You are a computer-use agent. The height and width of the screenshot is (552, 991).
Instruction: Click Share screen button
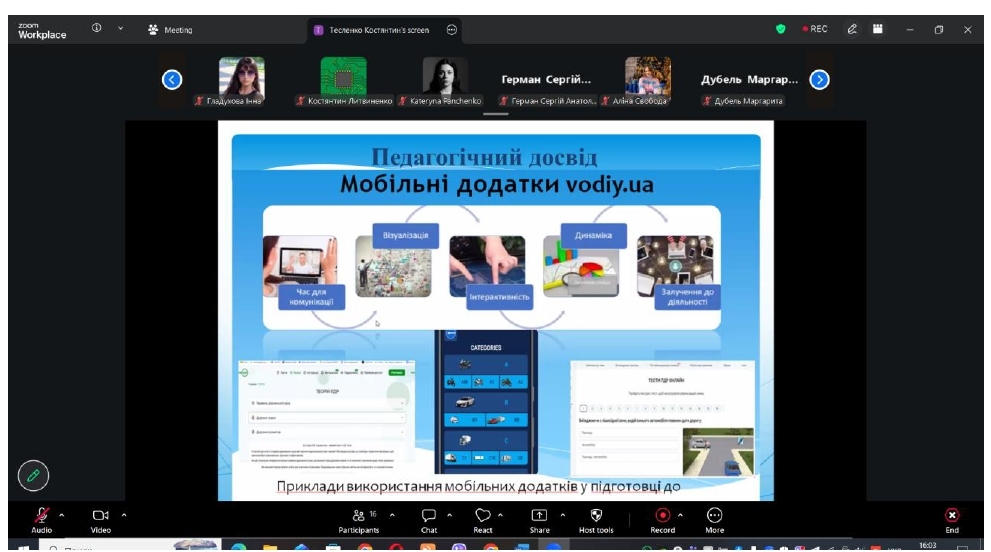tap(539, 520)
